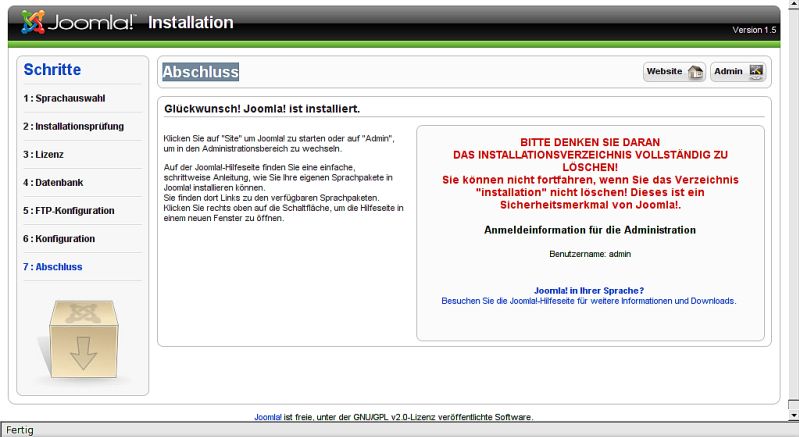The width and height of the screenshot is (799, 437).
Task: Click the installation box image in sidebar
Action: pos(84,340)
